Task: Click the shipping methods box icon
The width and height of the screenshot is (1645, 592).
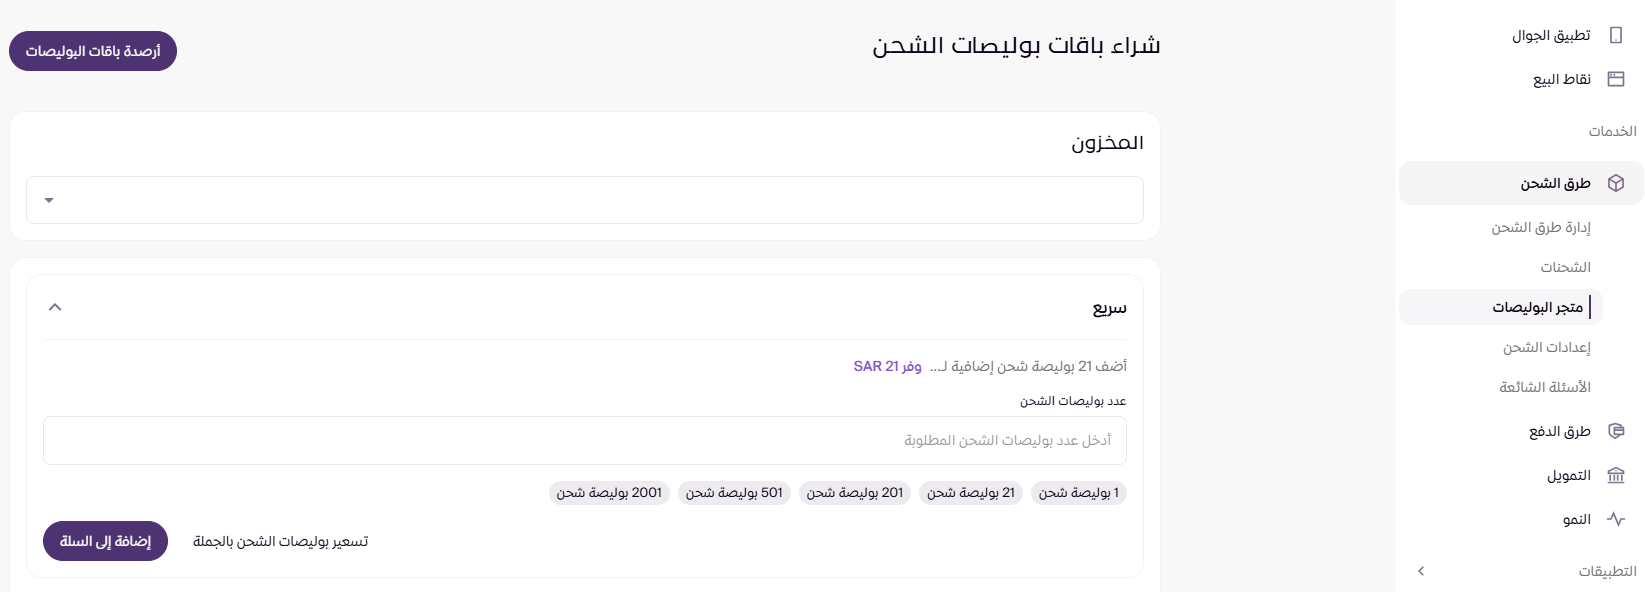Action: click(x=1615, y=183)
